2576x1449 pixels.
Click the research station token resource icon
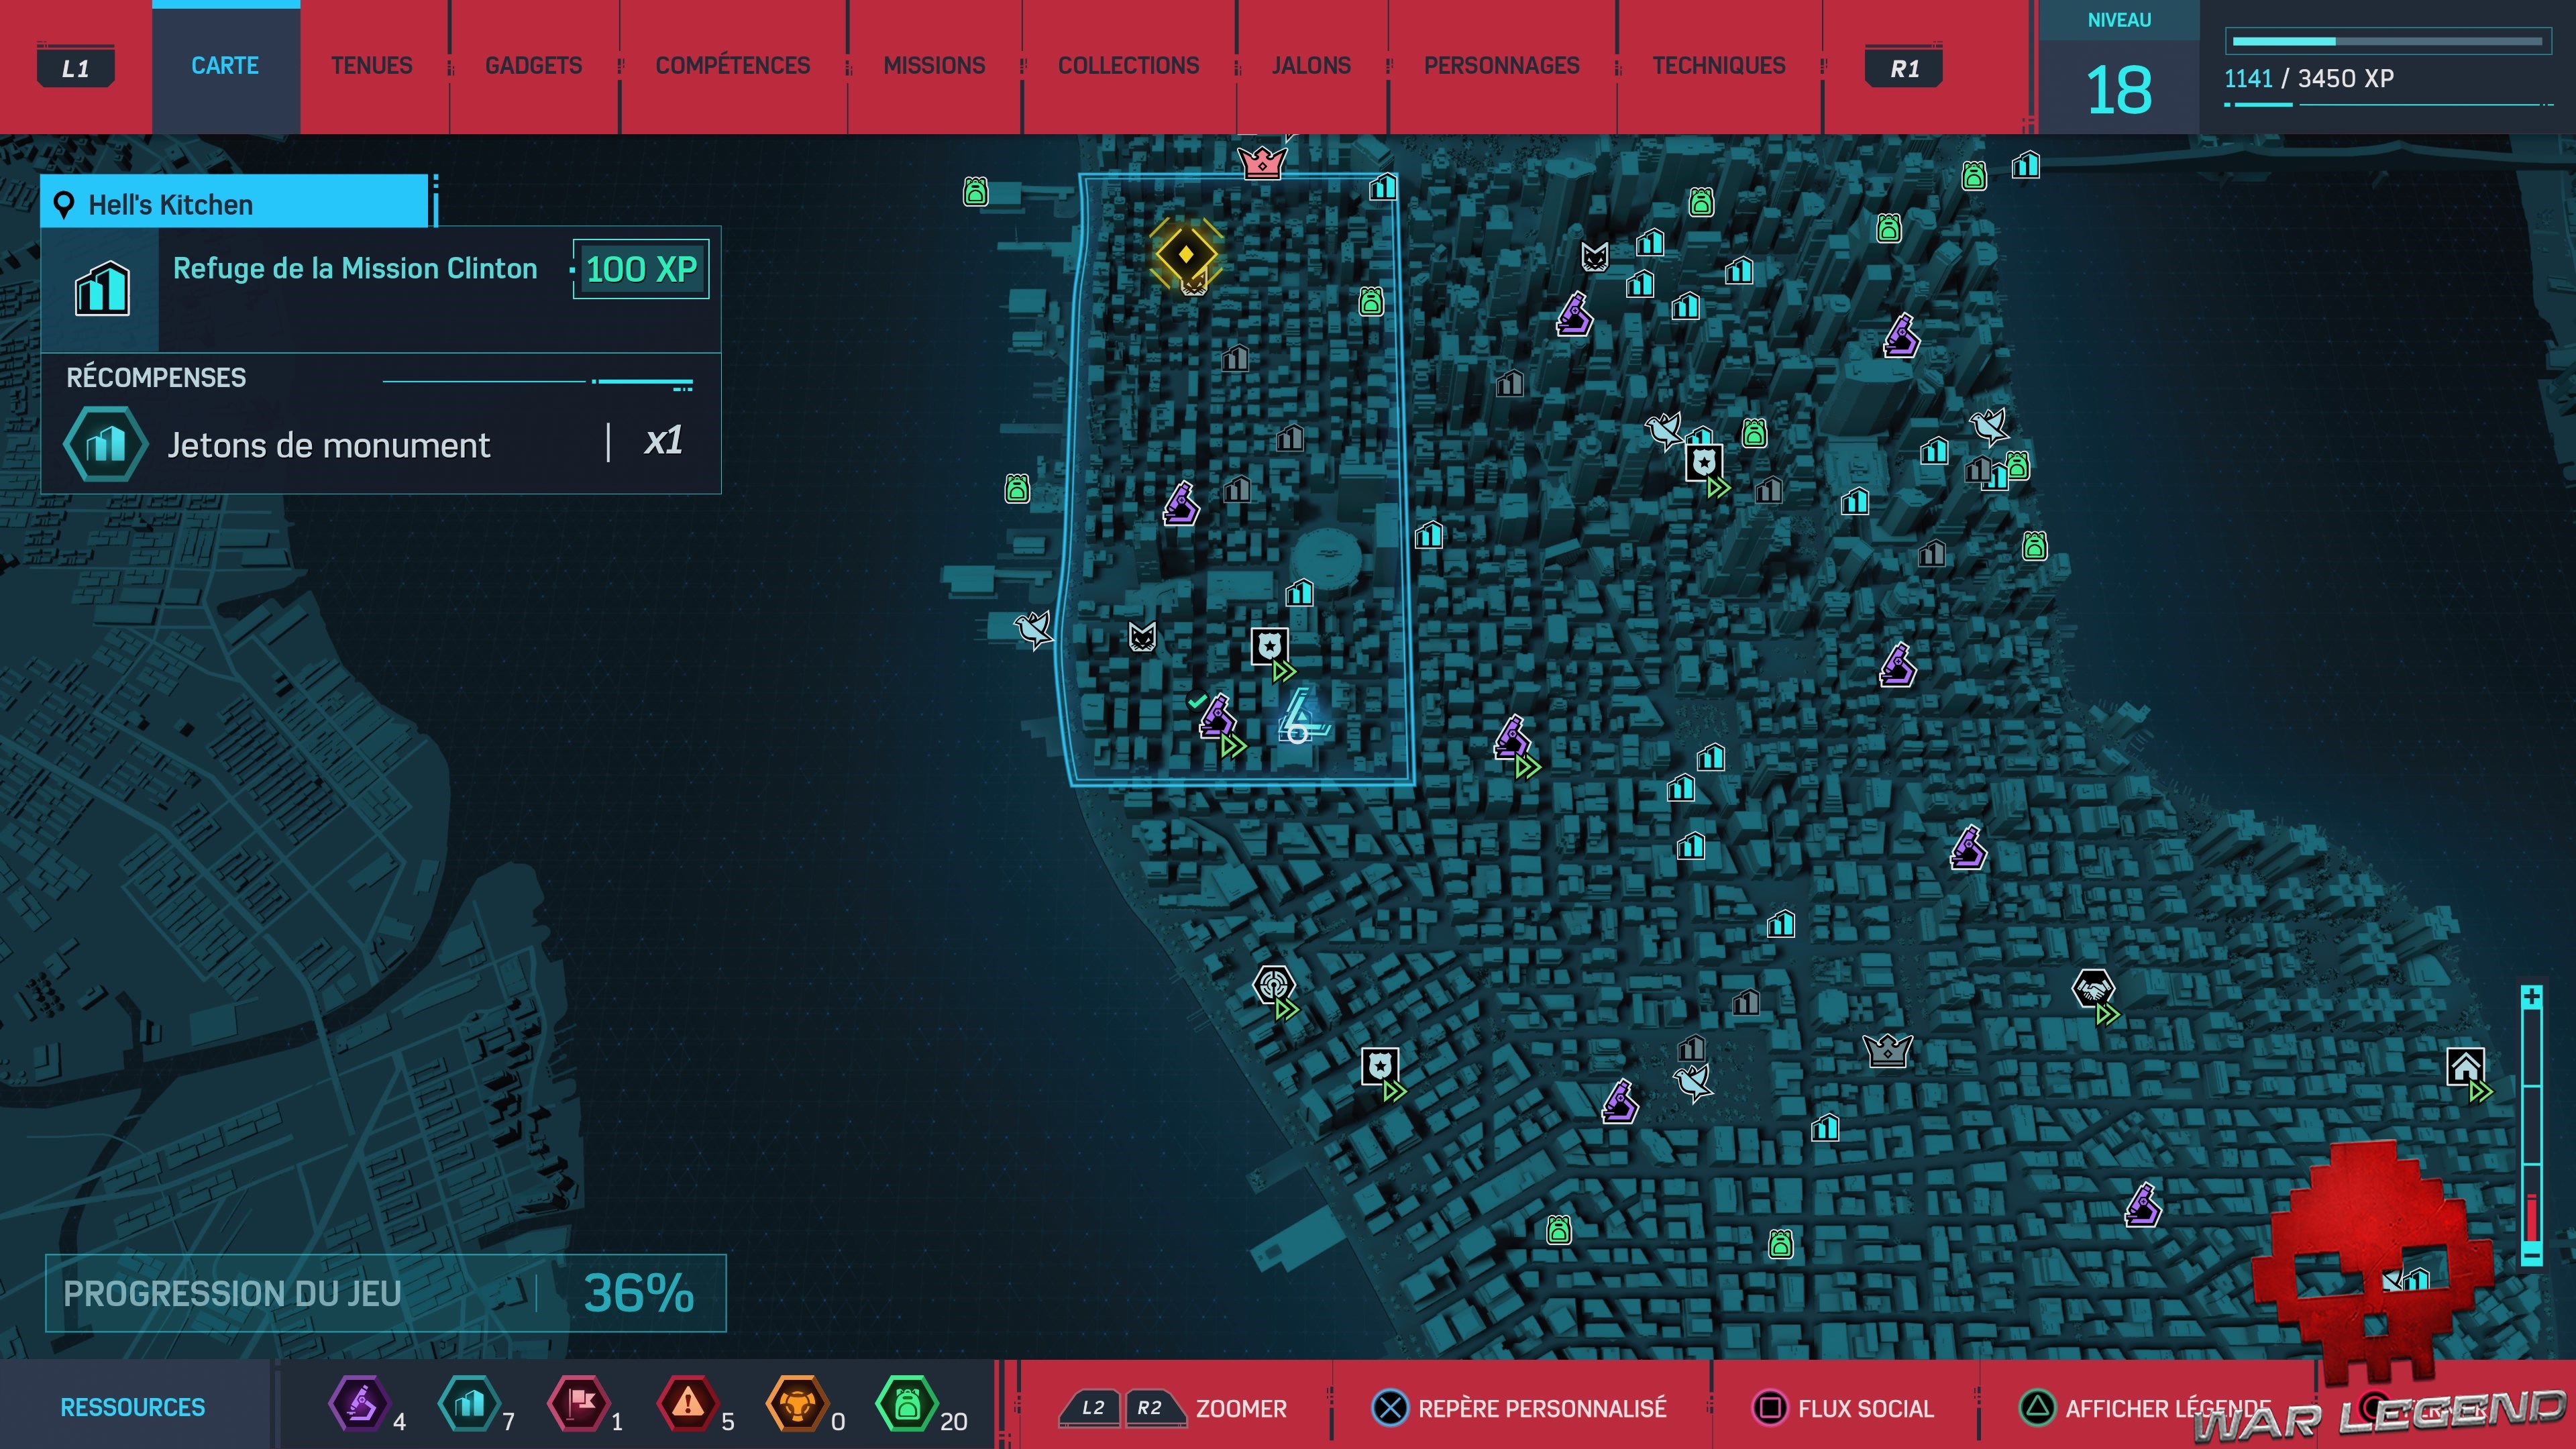(x=359, y=1404)
